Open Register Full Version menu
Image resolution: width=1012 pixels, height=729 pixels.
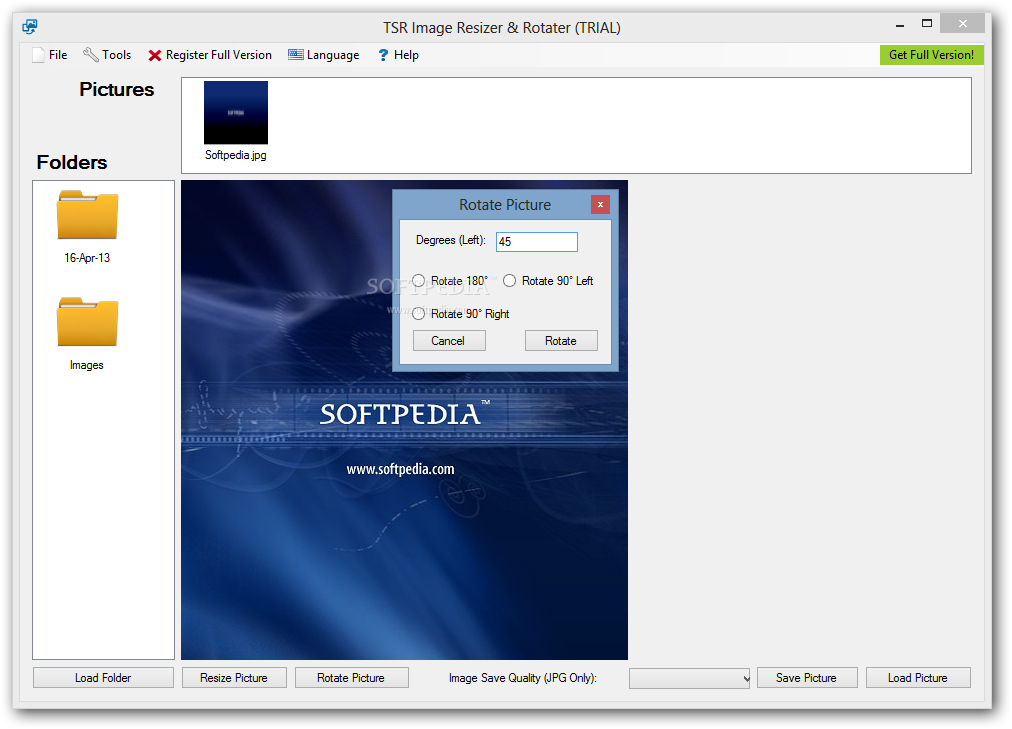210,55
